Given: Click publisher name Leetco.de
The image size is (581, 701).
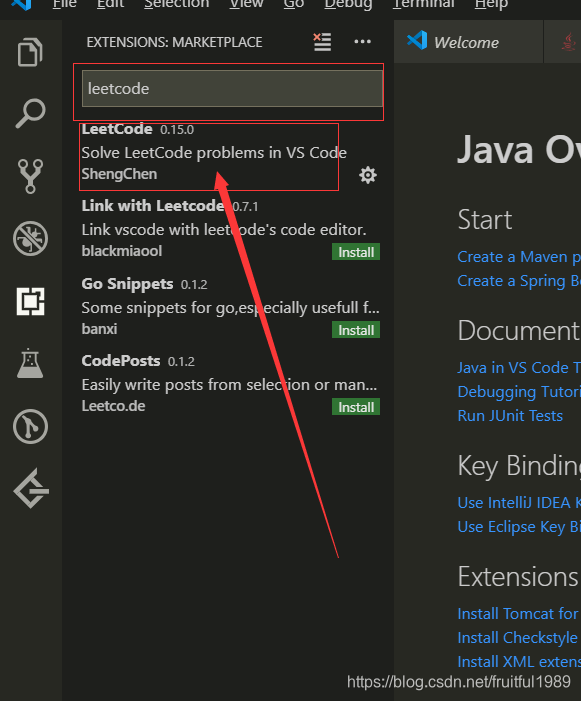Looking at the screenshot, I should pos(113,406).
